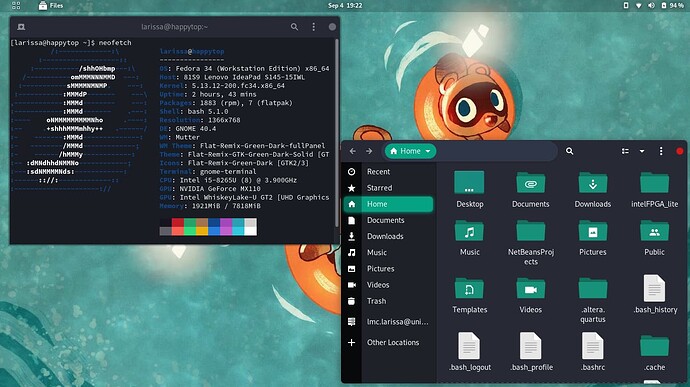Open Trash in the Files sidebar
690x387 pixels.
pyautogui.click(x=388, y=301)
